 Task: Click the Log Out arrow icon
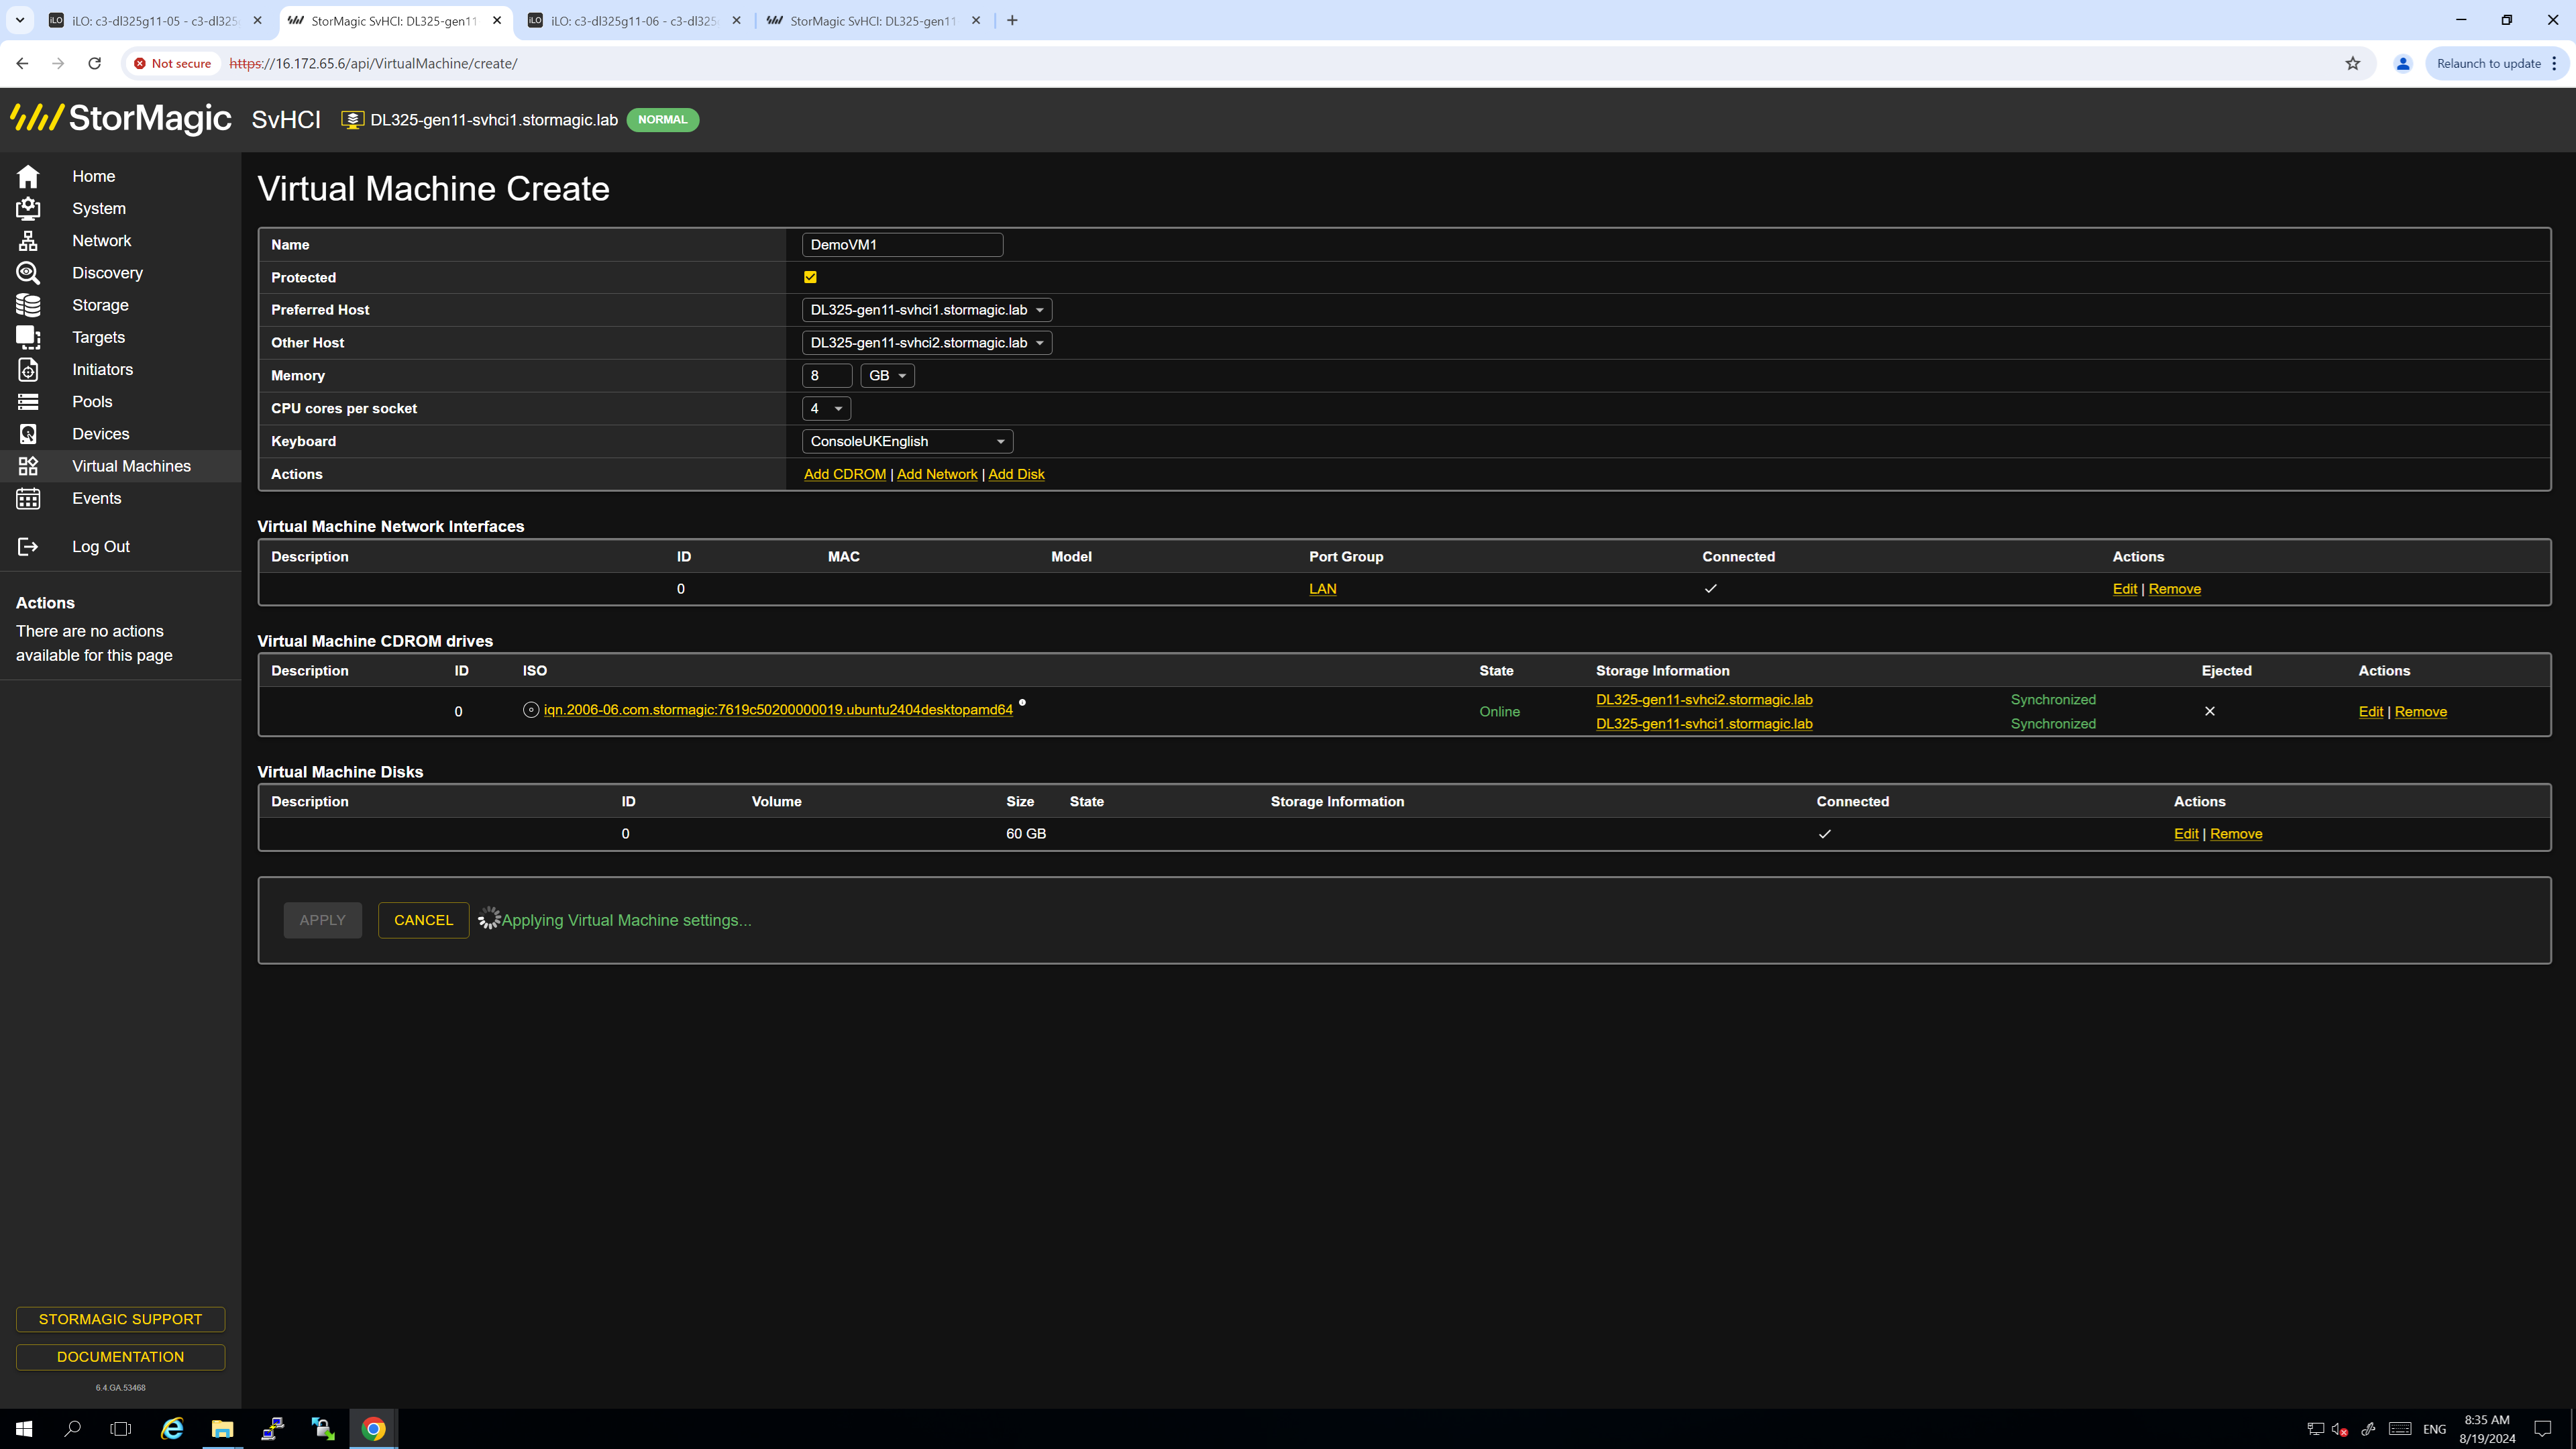[28, 546]
